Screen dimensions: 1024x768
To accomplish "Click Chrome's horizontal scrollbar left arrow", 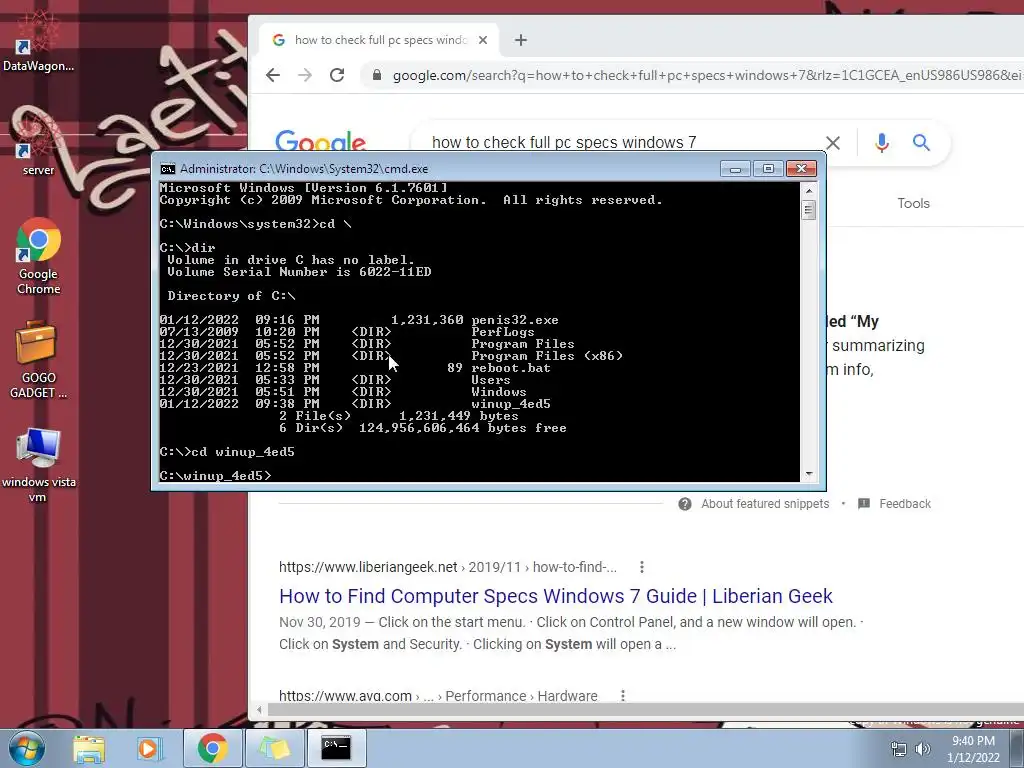I will click(259, 709).
